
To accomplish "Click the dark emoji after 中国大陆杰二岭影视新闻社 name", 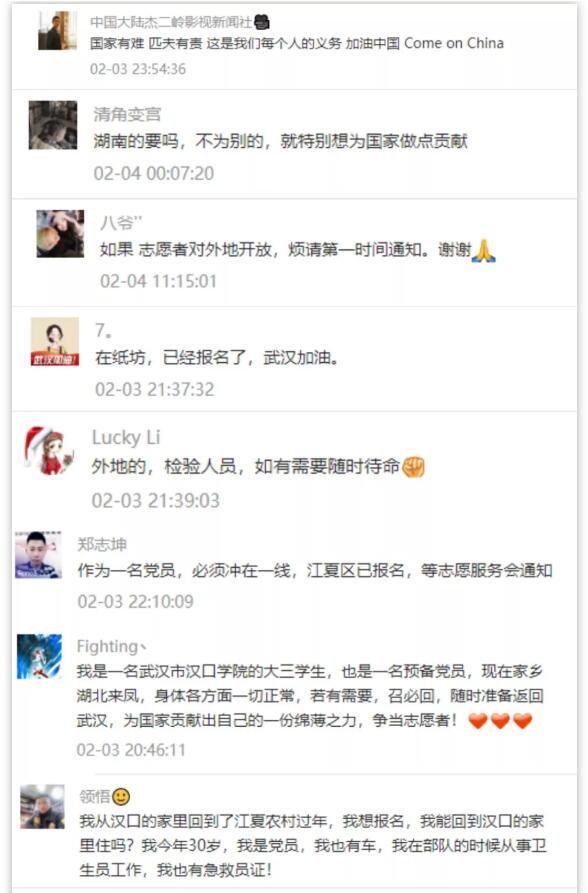I will coord(262,22).
